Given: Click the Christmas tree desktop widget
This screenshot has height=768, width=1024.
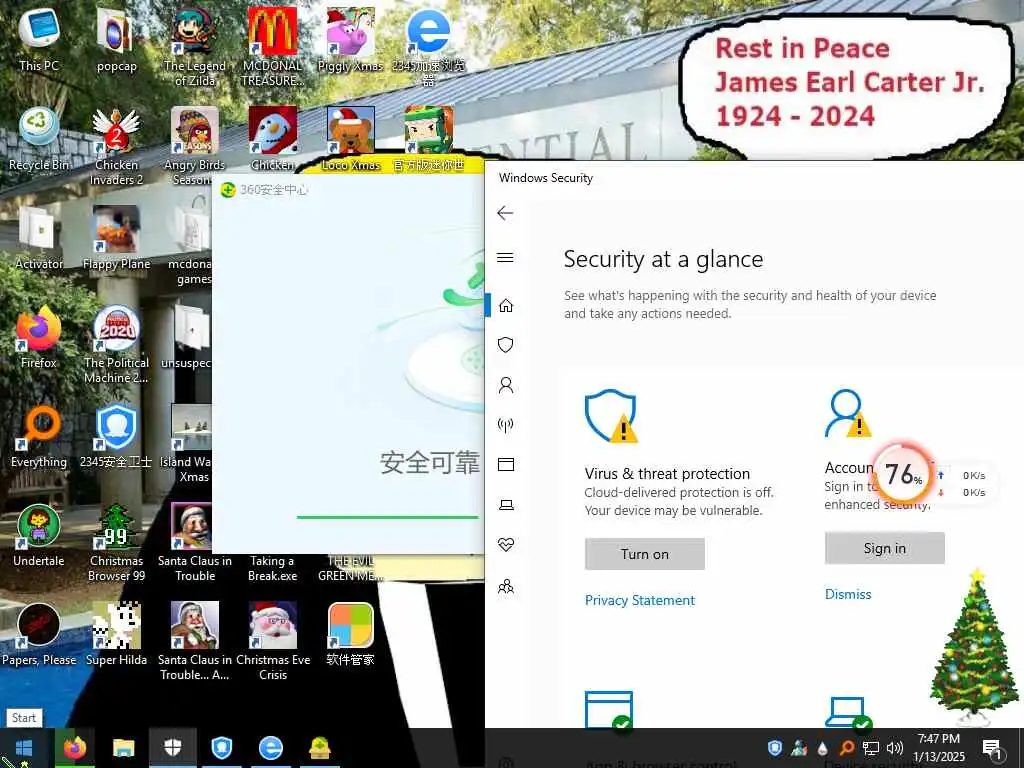Looking at the screenshot, I should pos(973,647).
